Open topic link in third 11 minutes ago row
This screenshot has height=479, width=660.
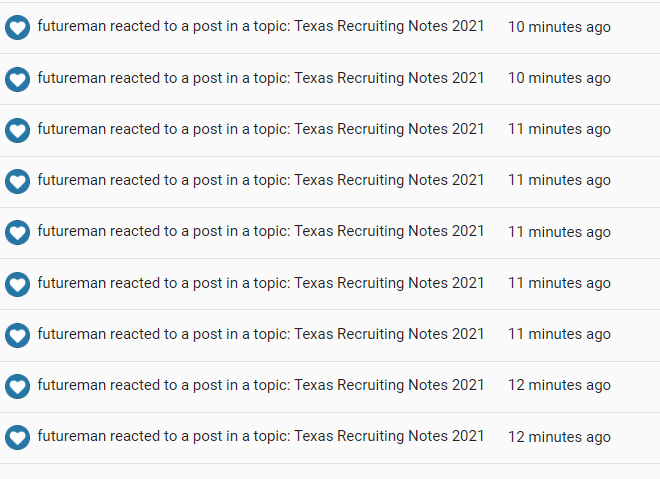389,231
